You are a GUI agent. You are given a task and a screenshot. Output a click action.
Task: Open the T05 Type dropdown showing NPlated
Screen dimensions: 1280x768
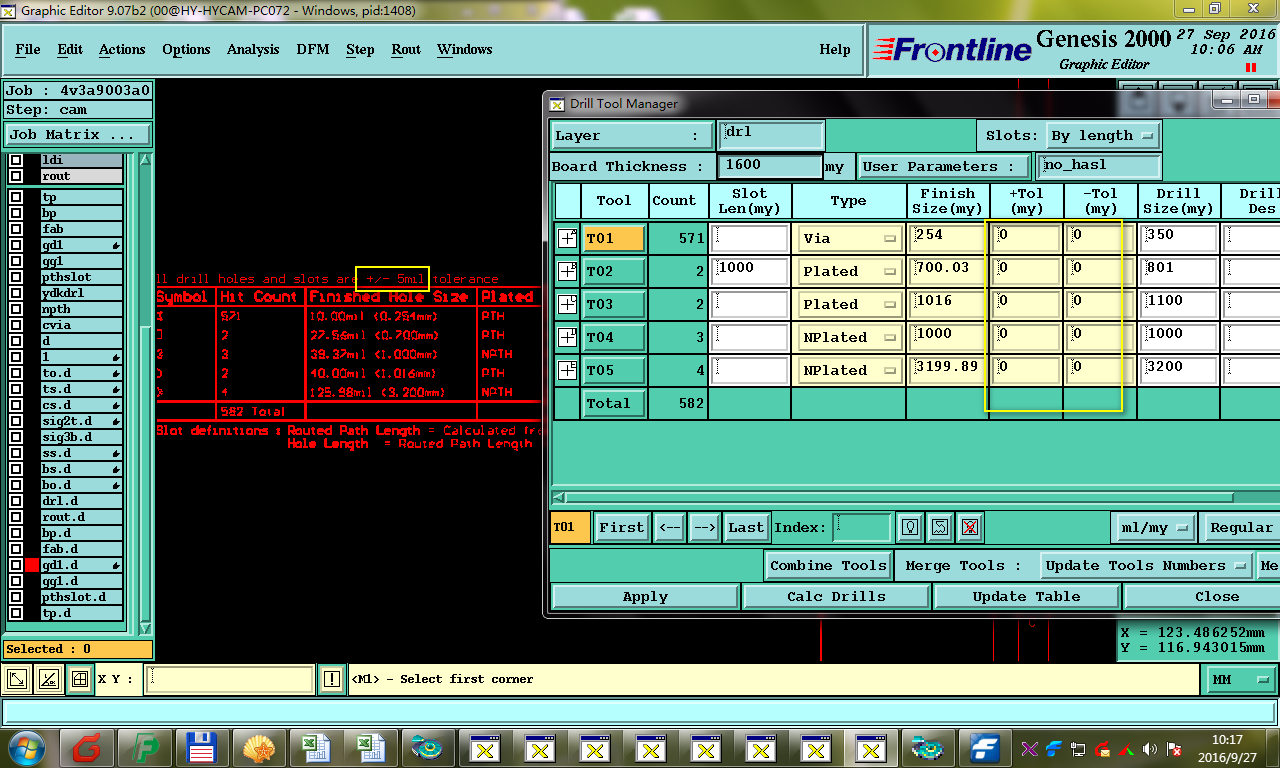point(849,370)
